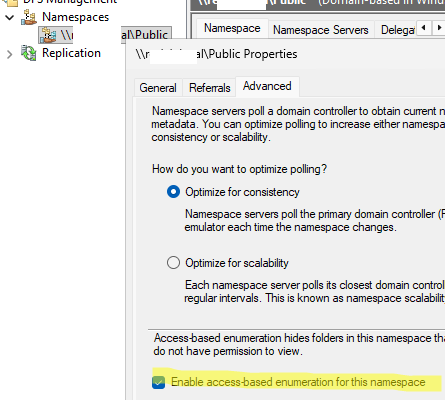
Task: Toggle Enable access-based enumeration checkbox
Action: [x=158, y=382]
